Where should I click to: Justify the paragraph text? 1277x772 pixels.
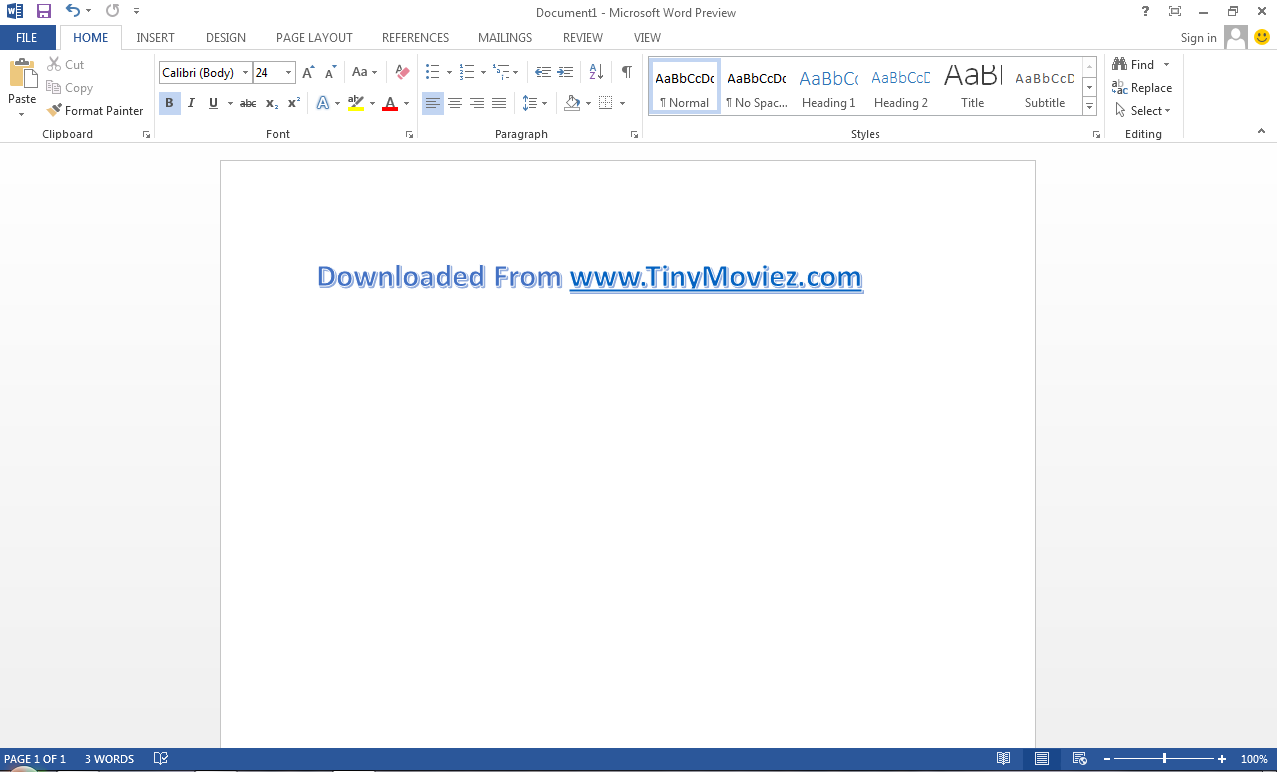(499, 103)
